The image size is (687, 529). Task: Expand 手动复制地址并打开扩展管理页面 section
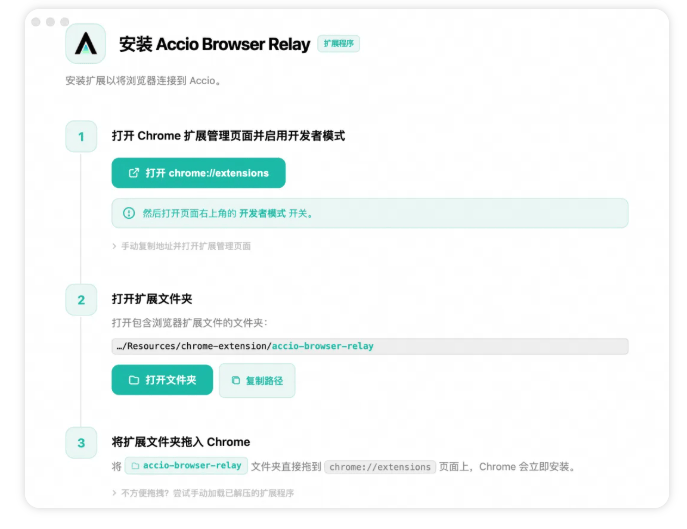tap(181, 246)
